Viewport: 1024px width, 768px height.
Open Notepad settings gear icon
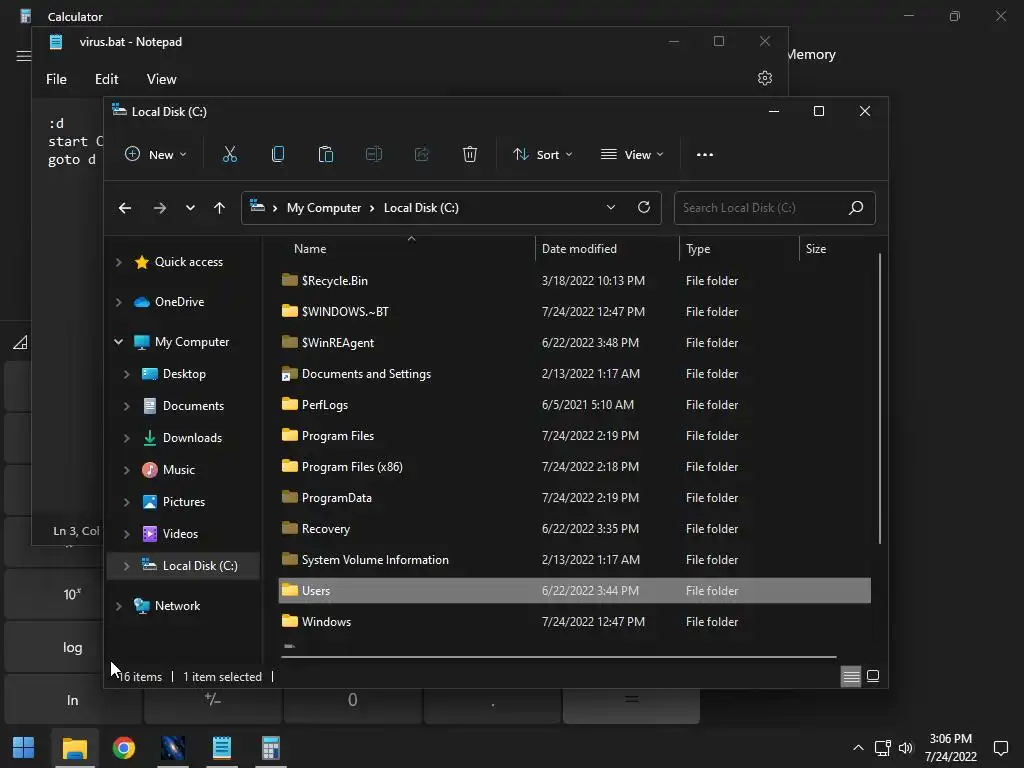(x=765, y=78)
